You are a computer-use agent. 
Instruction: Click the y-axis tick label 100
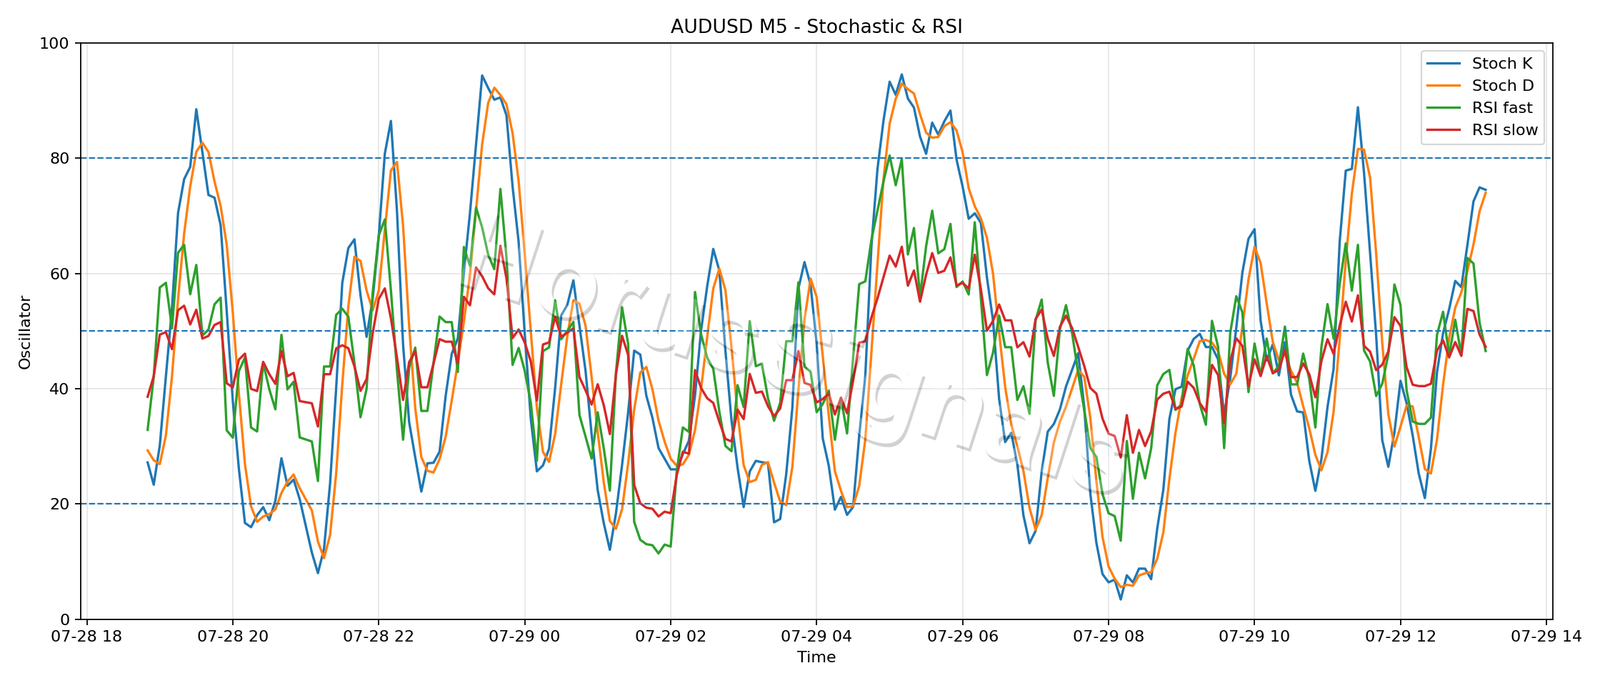pos(54,43)
